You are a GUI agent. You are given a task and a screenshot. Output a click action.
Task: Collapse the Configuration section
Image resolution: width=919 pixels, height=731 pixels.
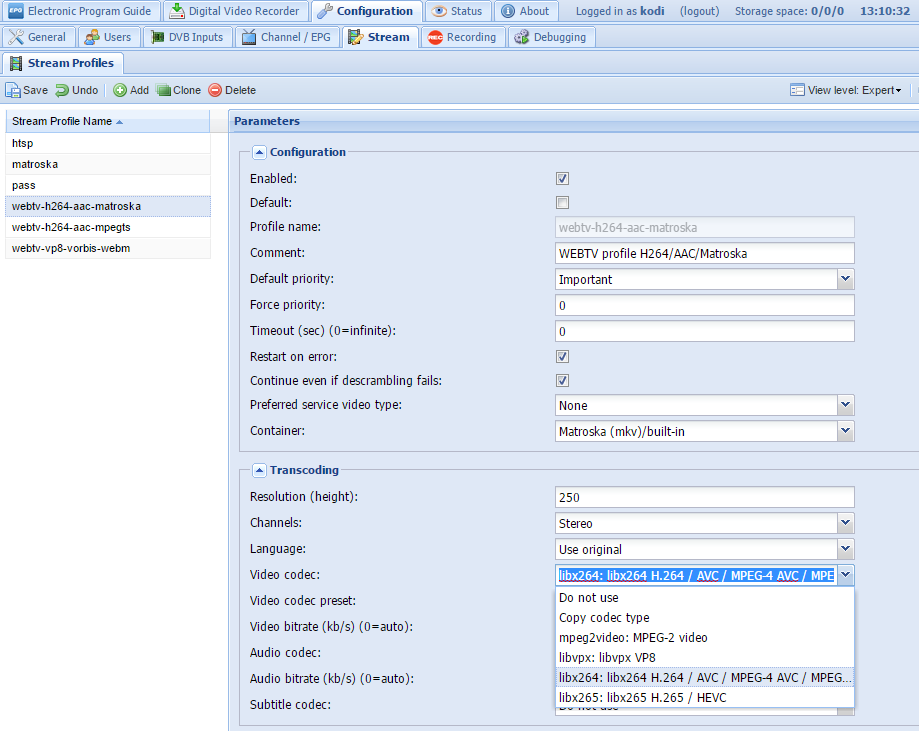pos(259,152)
